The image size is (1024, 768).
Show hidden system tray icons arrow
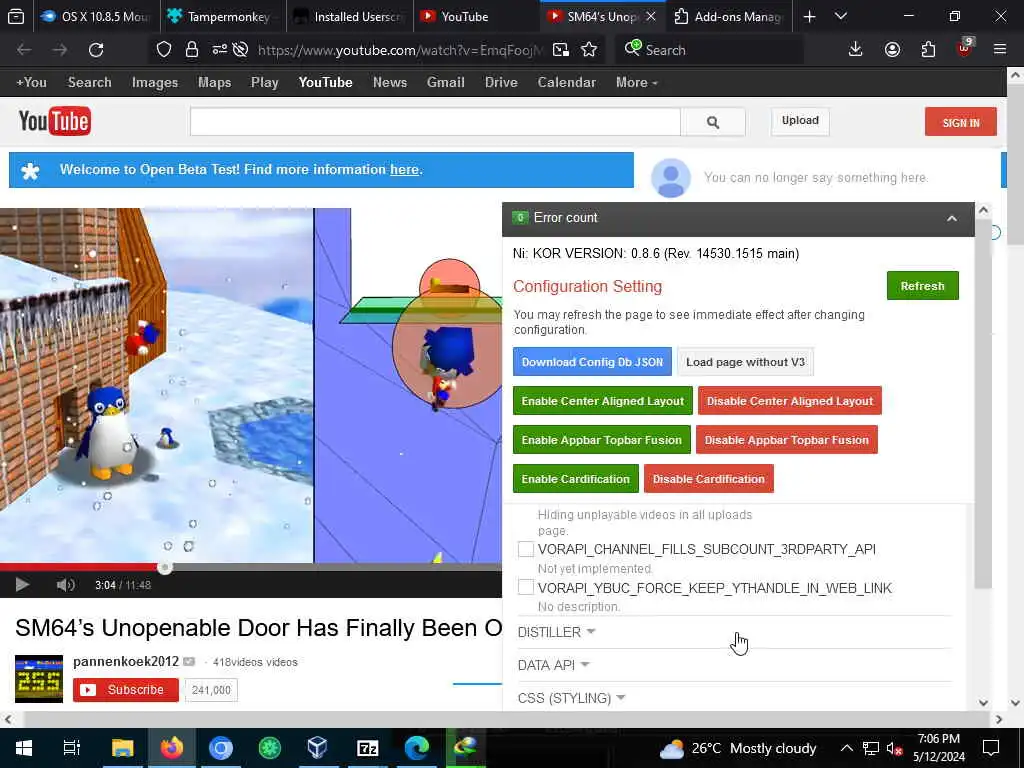[846, 748]
